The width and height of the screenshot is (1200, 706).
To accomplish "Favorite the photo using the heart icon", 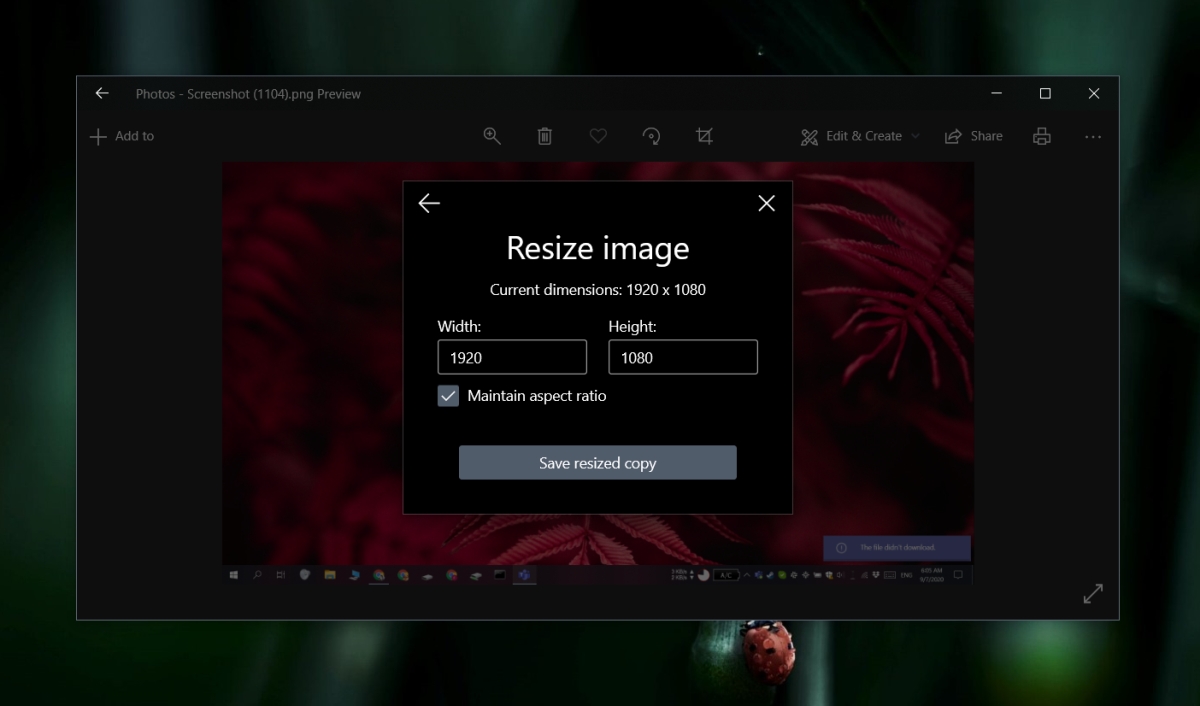I will coord(598,136).
